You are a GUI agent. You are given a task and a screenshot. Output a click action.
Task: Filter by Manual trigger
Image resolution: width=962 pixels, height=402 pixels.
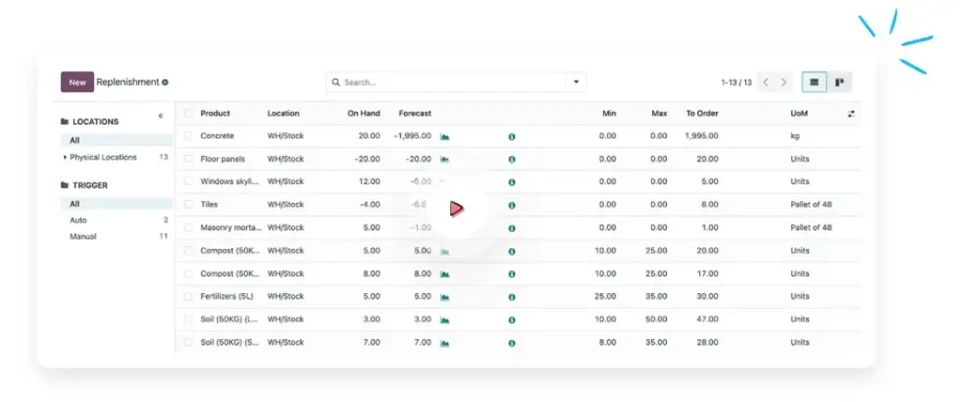click(83, 237)
